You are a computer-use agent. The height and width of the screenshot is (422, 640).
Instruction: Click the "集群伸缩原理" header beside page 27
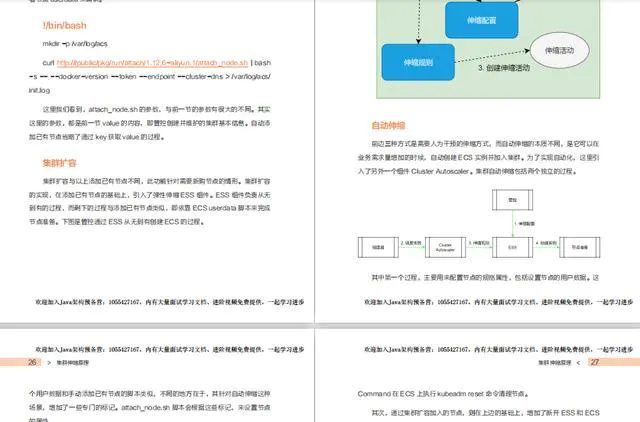554,362
